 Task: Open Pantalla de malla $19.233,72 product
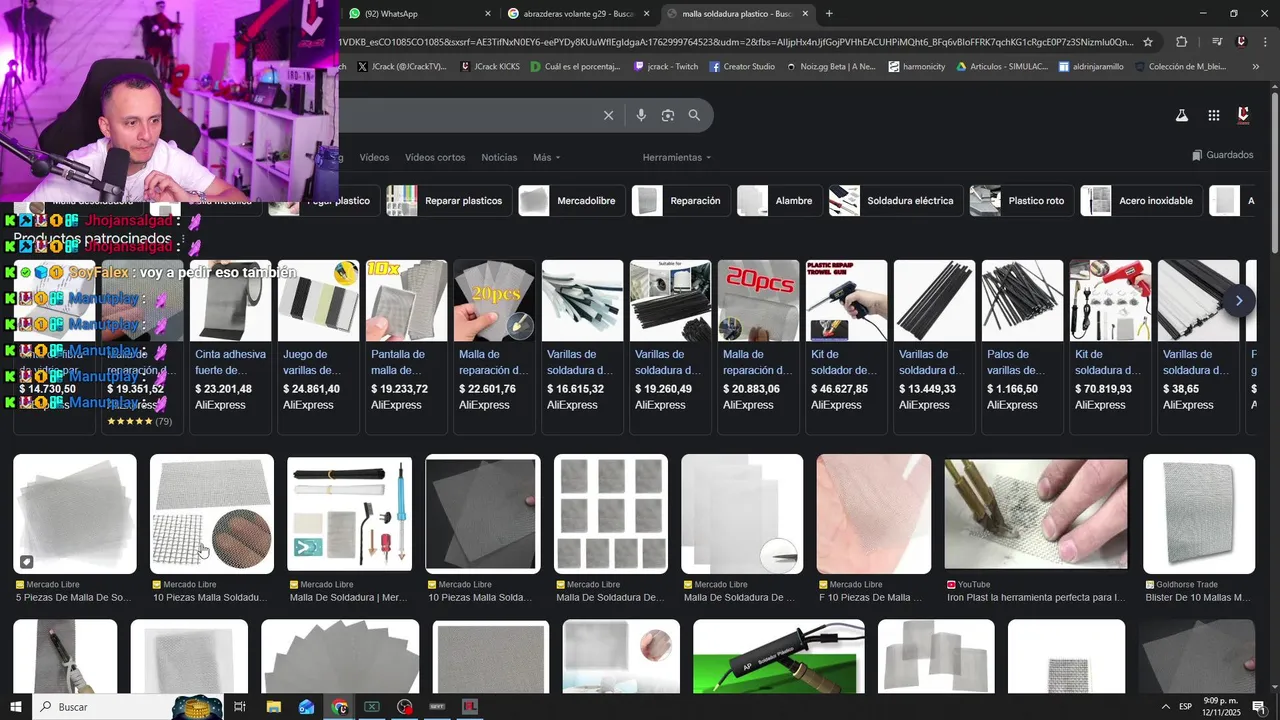[406, 346]
